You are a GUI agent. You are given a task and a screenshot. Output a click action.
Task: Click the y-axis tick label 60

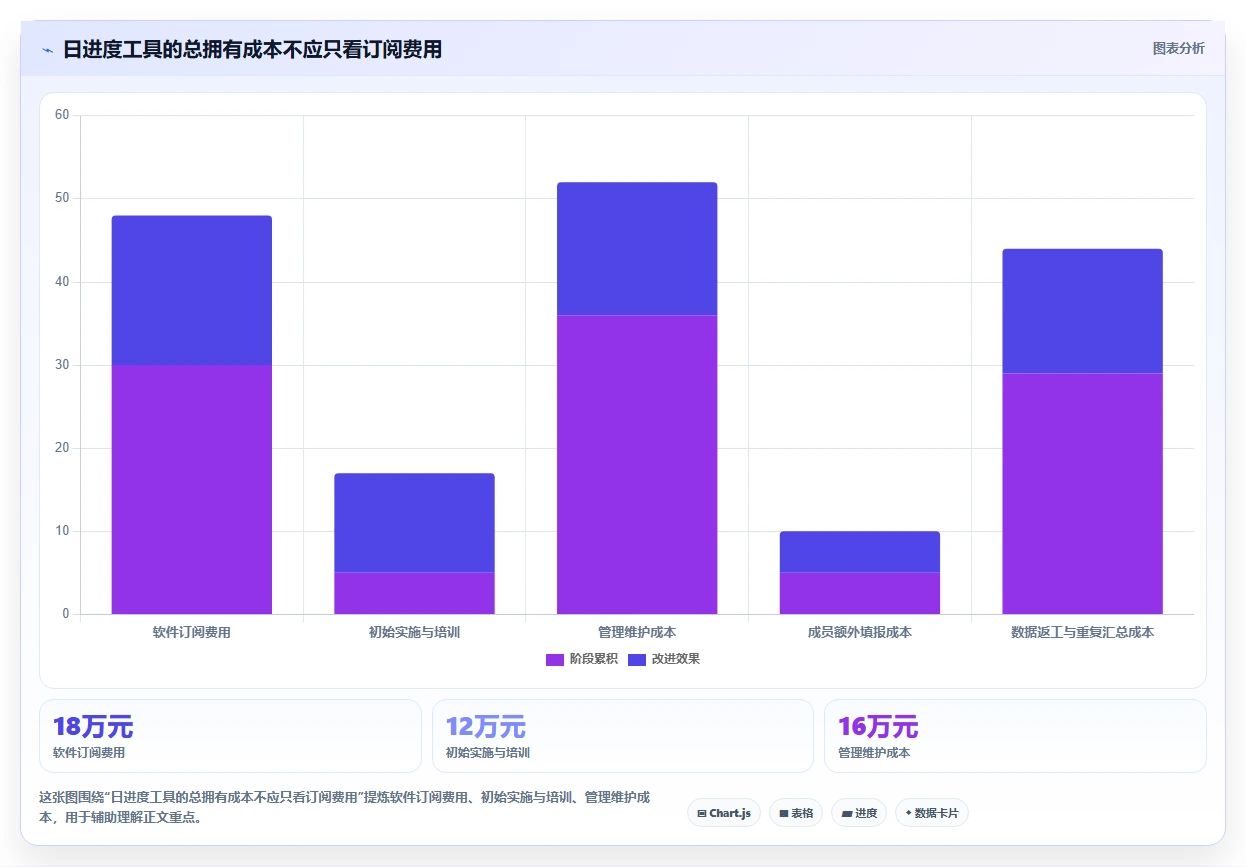(x=62, y=115)
